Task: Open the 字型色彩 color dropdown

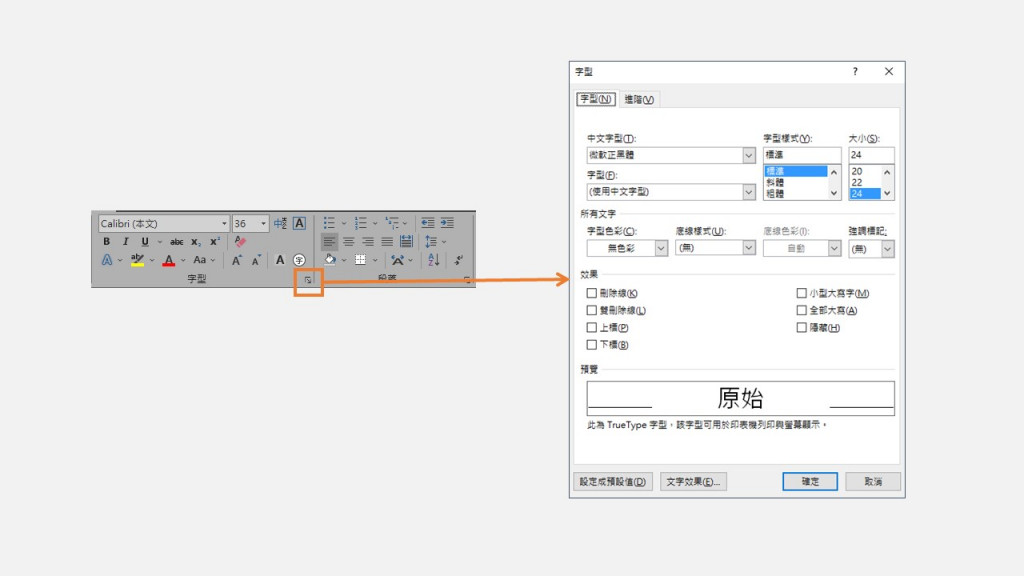Action: point(661,249)
